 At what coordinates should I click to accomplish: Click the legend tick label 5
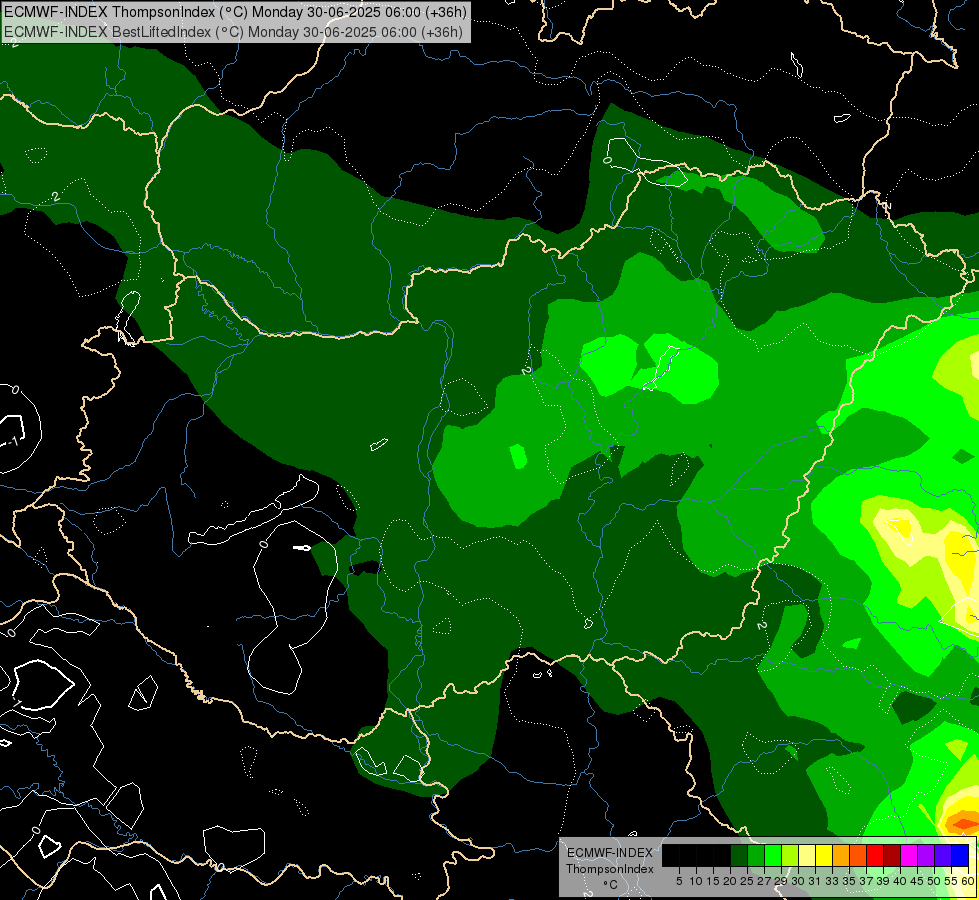click(x=679, y=881)
